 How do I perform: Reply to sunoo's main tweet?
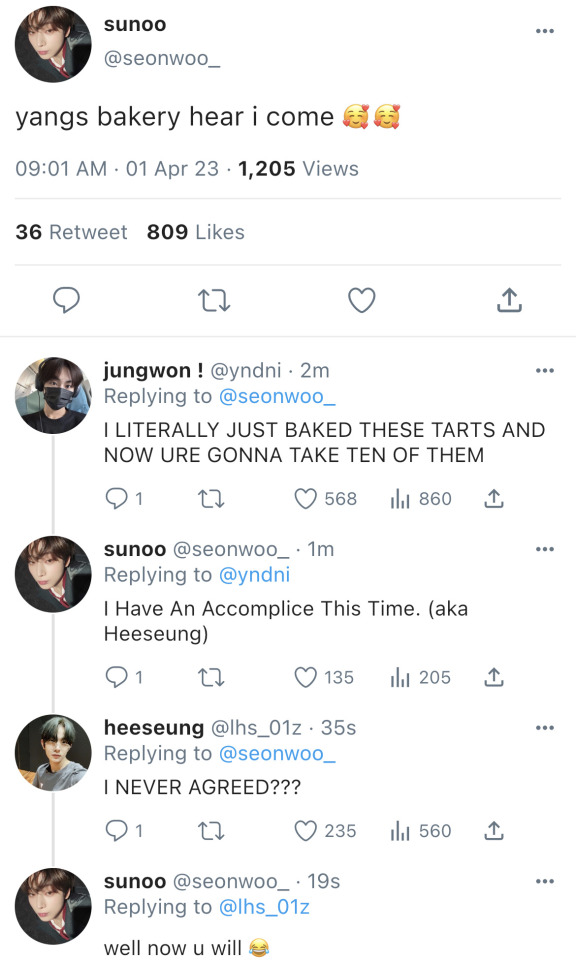tap(66, 300)
